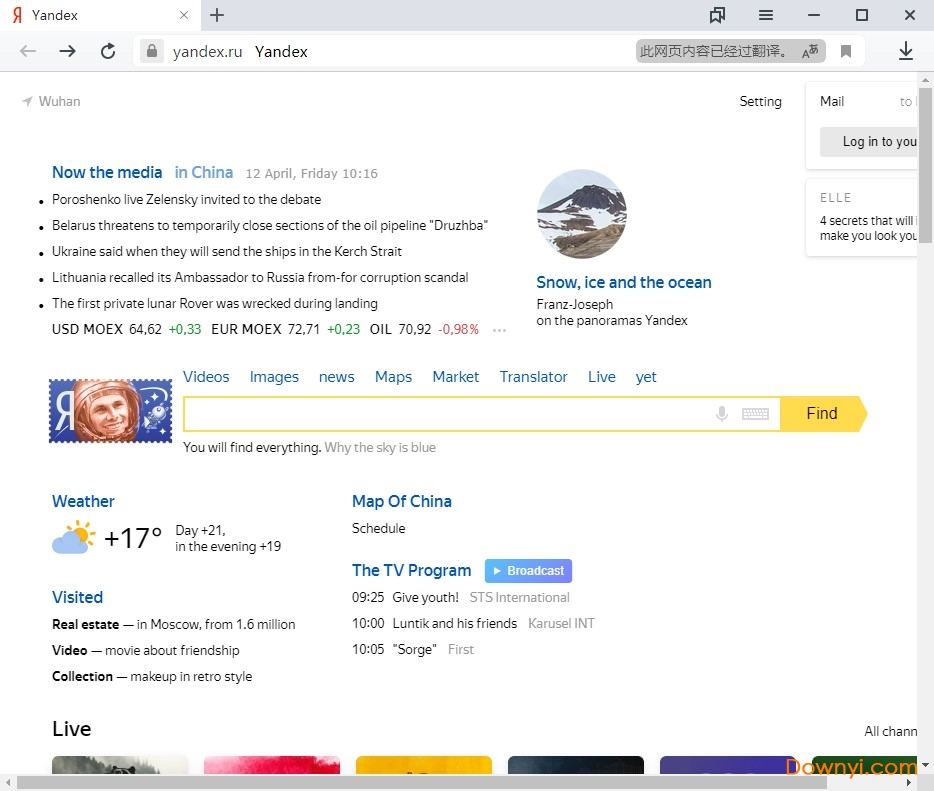Open the Translator search tab

pyautogui.click(x=534, y=377)
